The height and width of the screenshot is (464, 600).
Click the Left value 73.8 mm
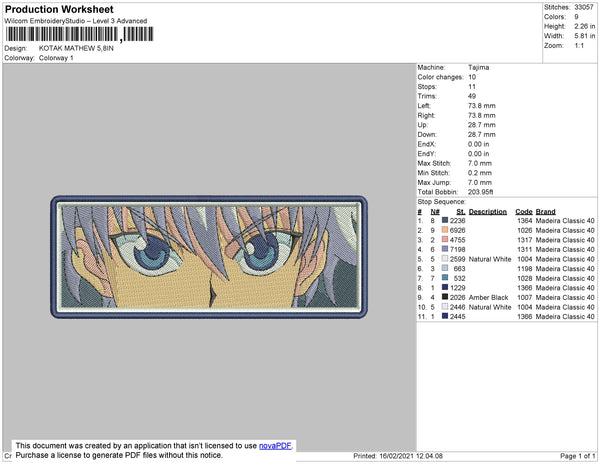click(481, 106)
